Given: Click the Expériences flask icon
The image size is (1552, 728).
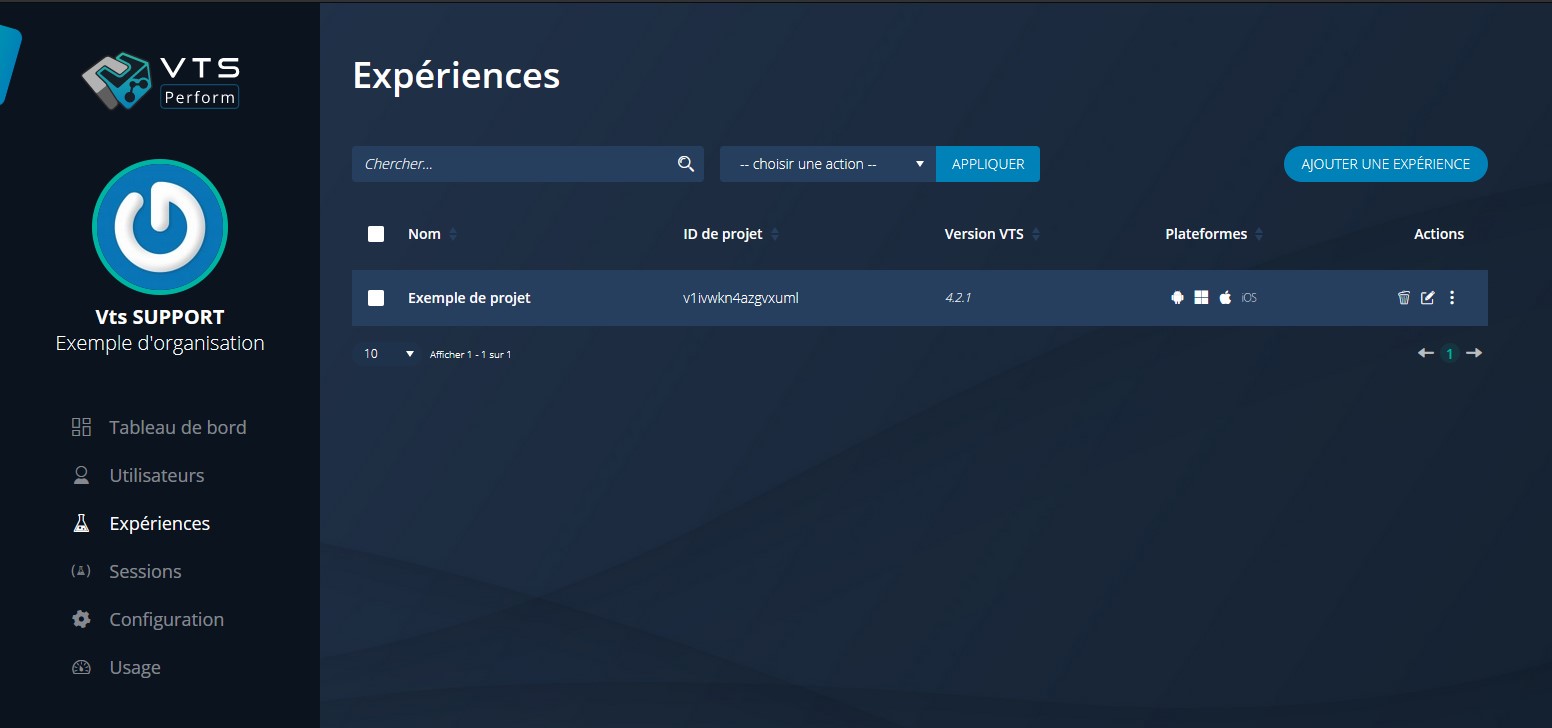Looking at the screenshot, I should pyautogui.click(x=82, y=523).
